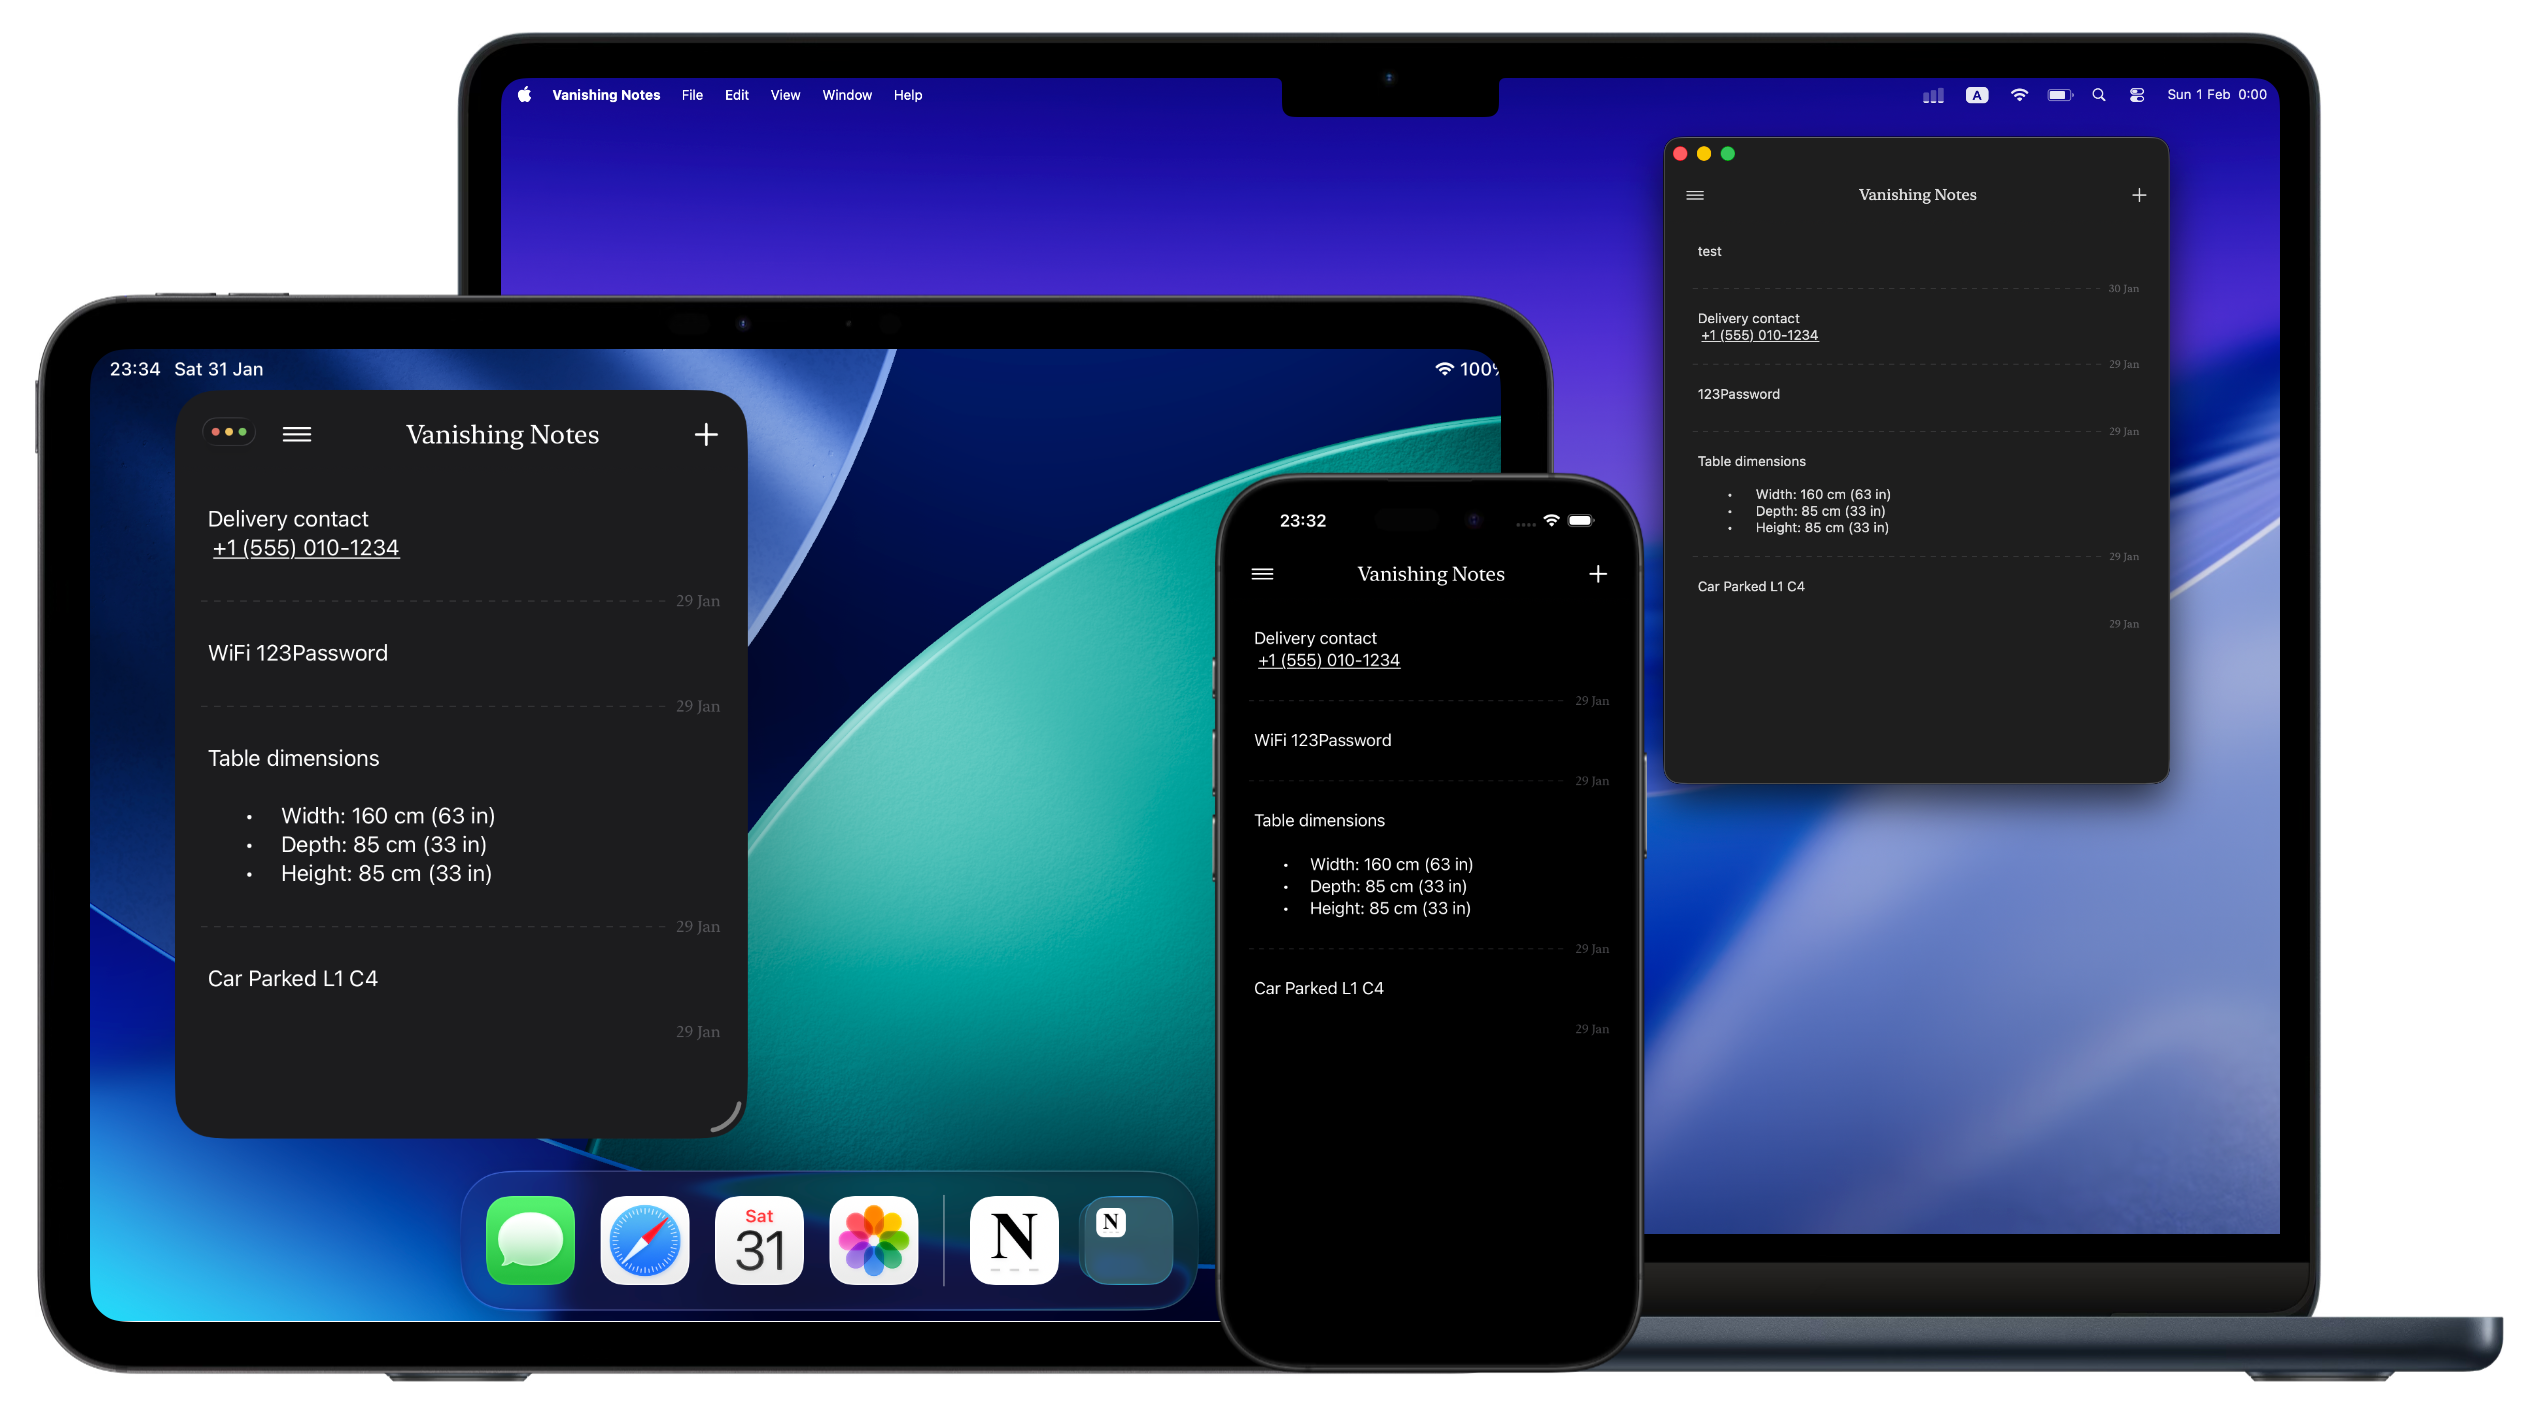Viewport: 2528px width, 1408px height.
Task: Launch the Notes app from the dock
Action: (x=1013, y=1240)
